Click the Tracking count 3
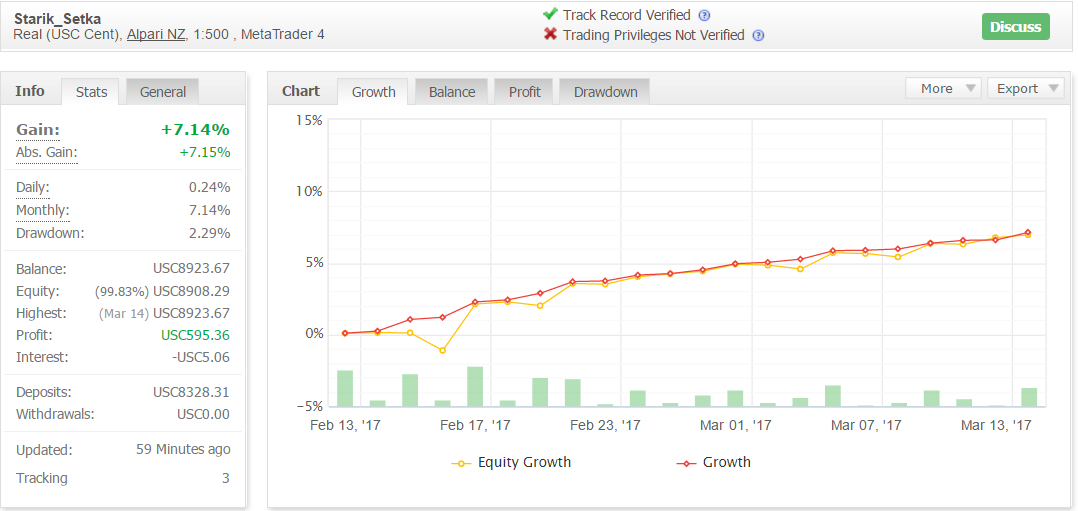This screenshot has height=511, width=1078. (x=226, y=478)
